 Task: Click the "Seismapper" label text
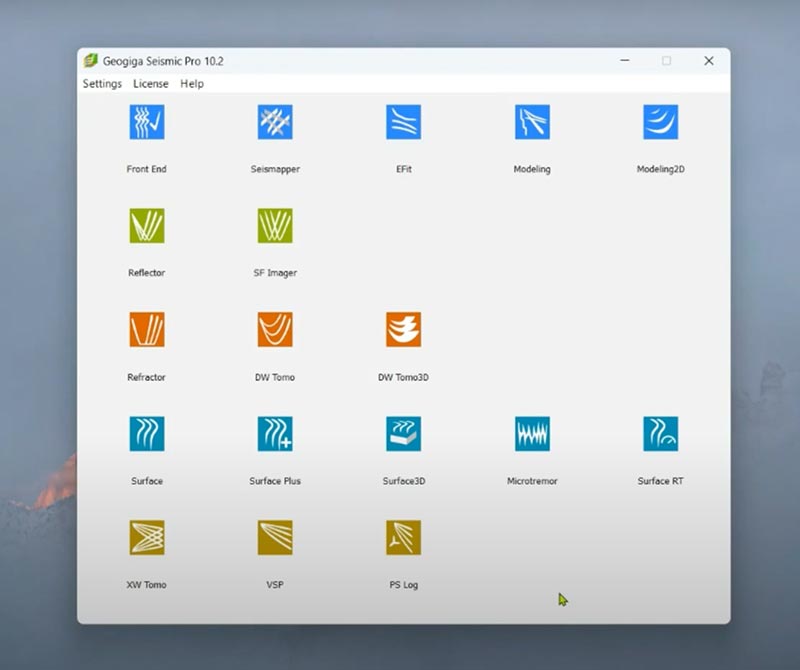(x=275, y=169)
